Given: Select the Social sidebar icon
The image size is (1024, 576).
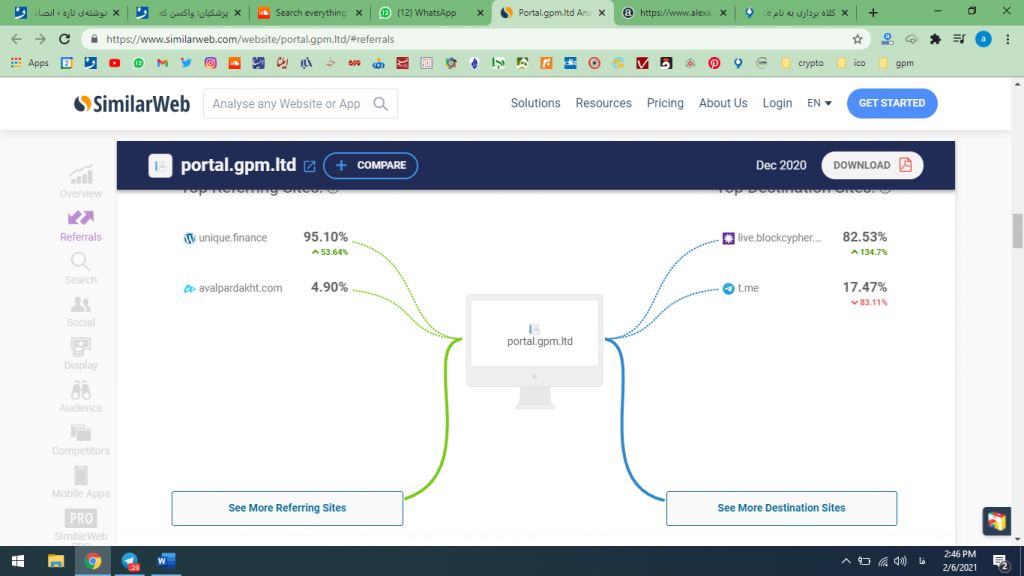Looking at the screenshot, I should [x=80, y=310].
